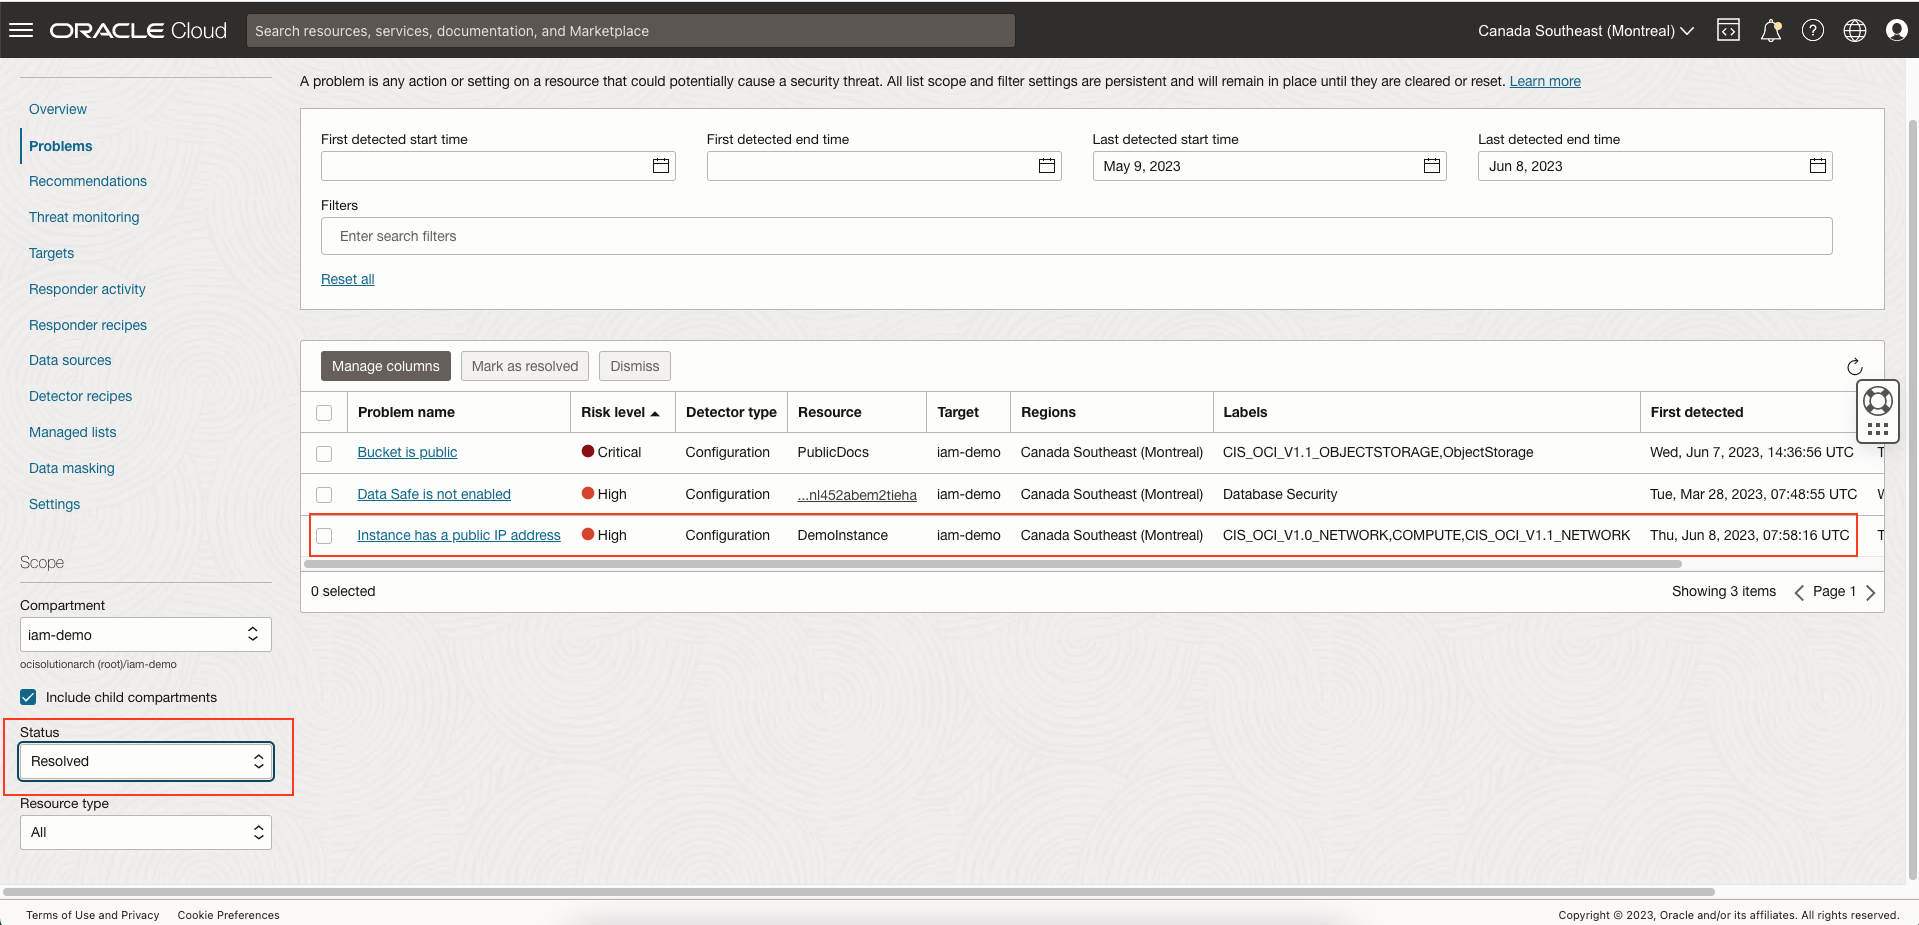This screenshot has height=925, width=1919.
Task: Go to the previous page arrow
Action: [1799, 592]
